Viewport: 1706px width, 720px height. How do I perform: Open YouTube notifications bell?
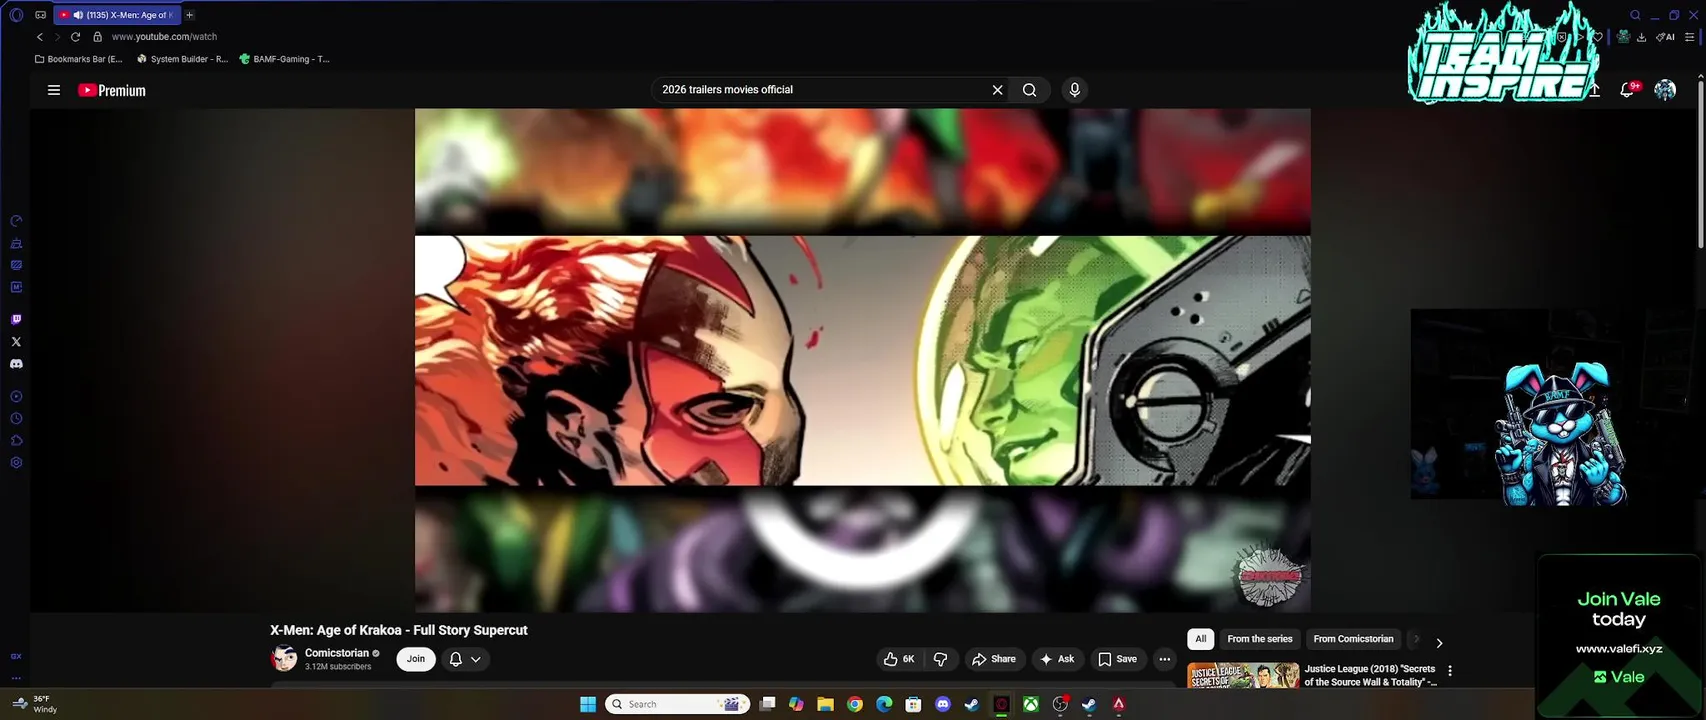pos(1628,90)
